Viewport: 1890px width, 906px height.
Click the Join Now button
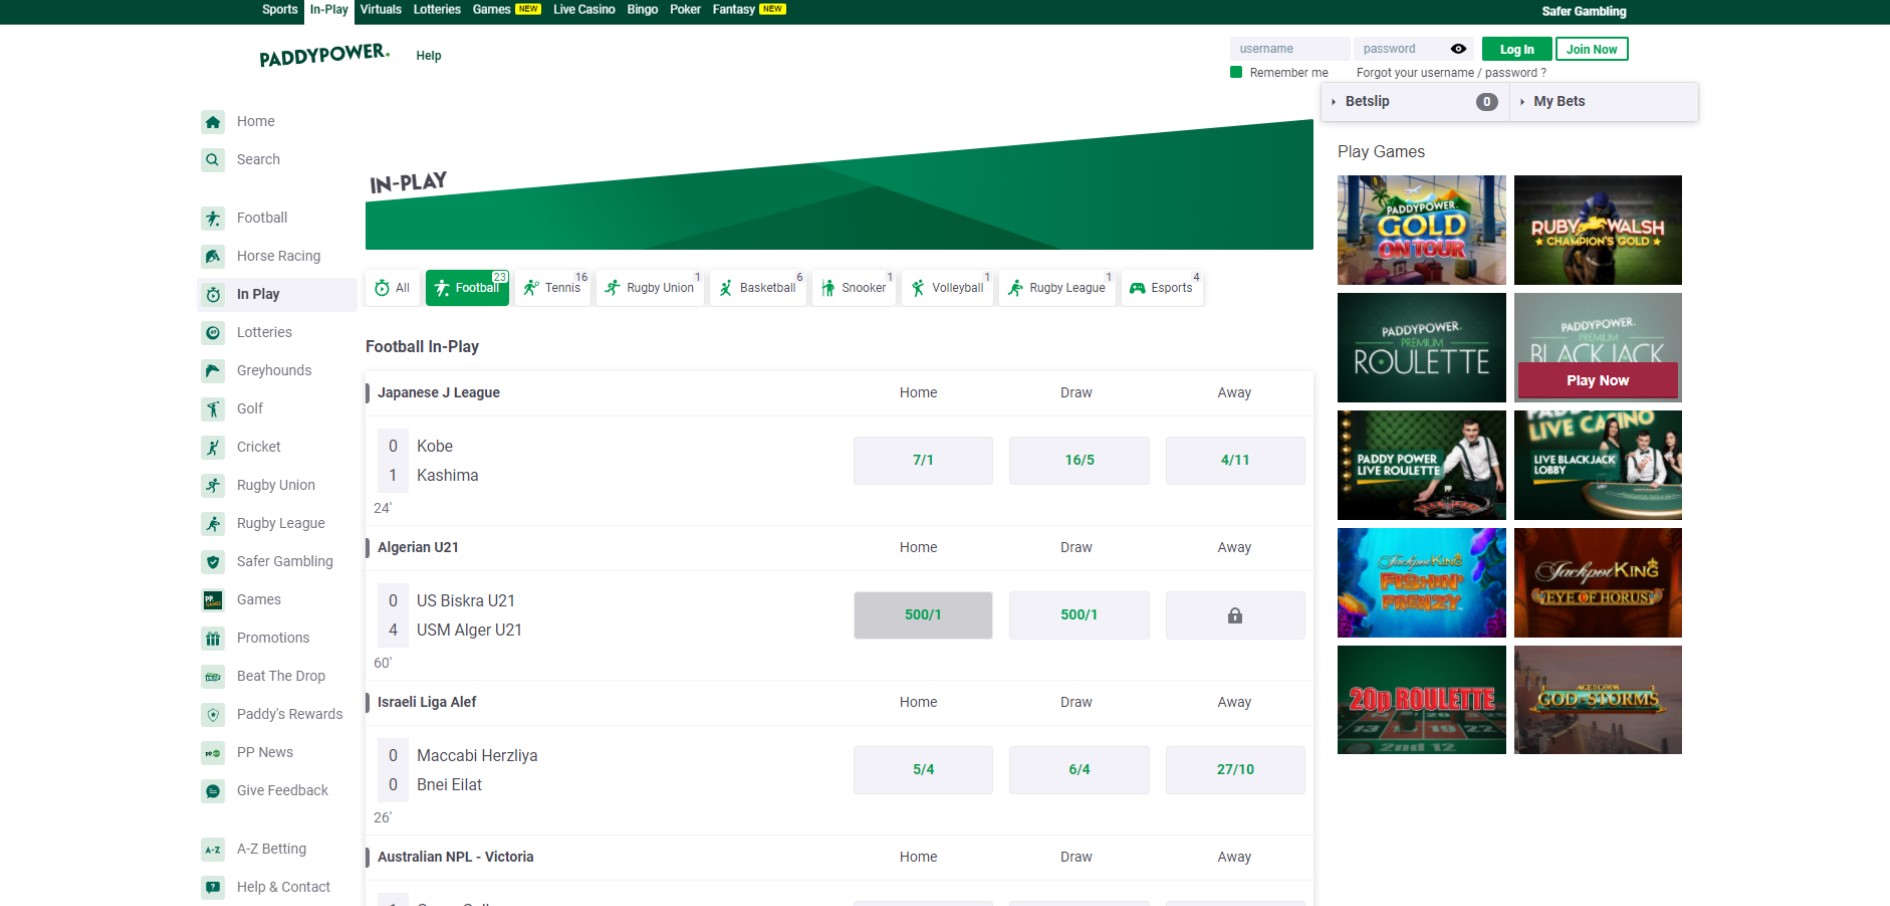[x=1591, y=49]
